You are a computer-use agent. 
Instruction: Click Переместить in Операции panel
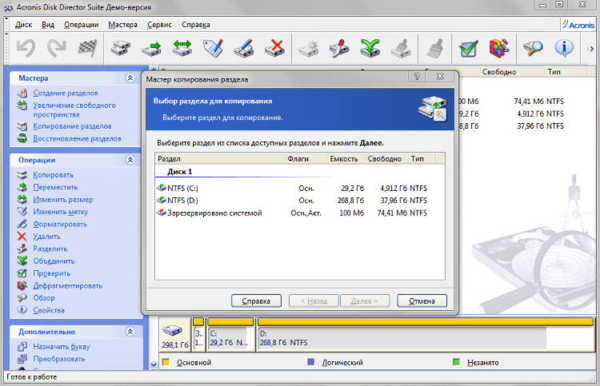pyautogui.click(x=55, y=187)
